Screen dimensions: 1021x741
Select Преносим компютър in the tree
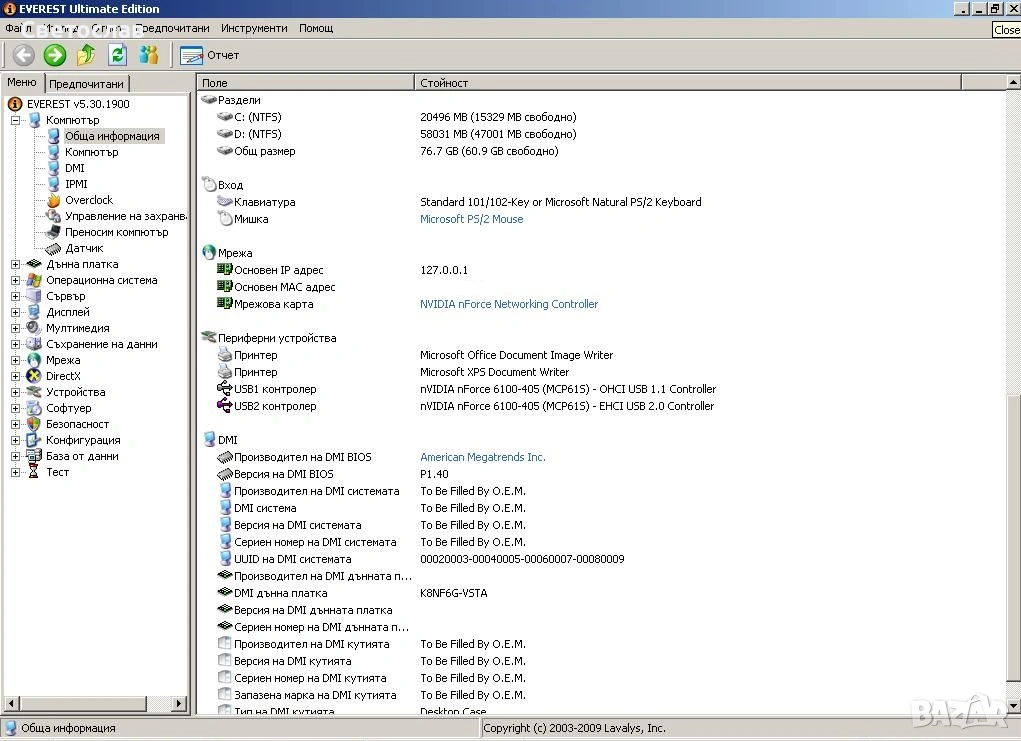click(116, 232)
